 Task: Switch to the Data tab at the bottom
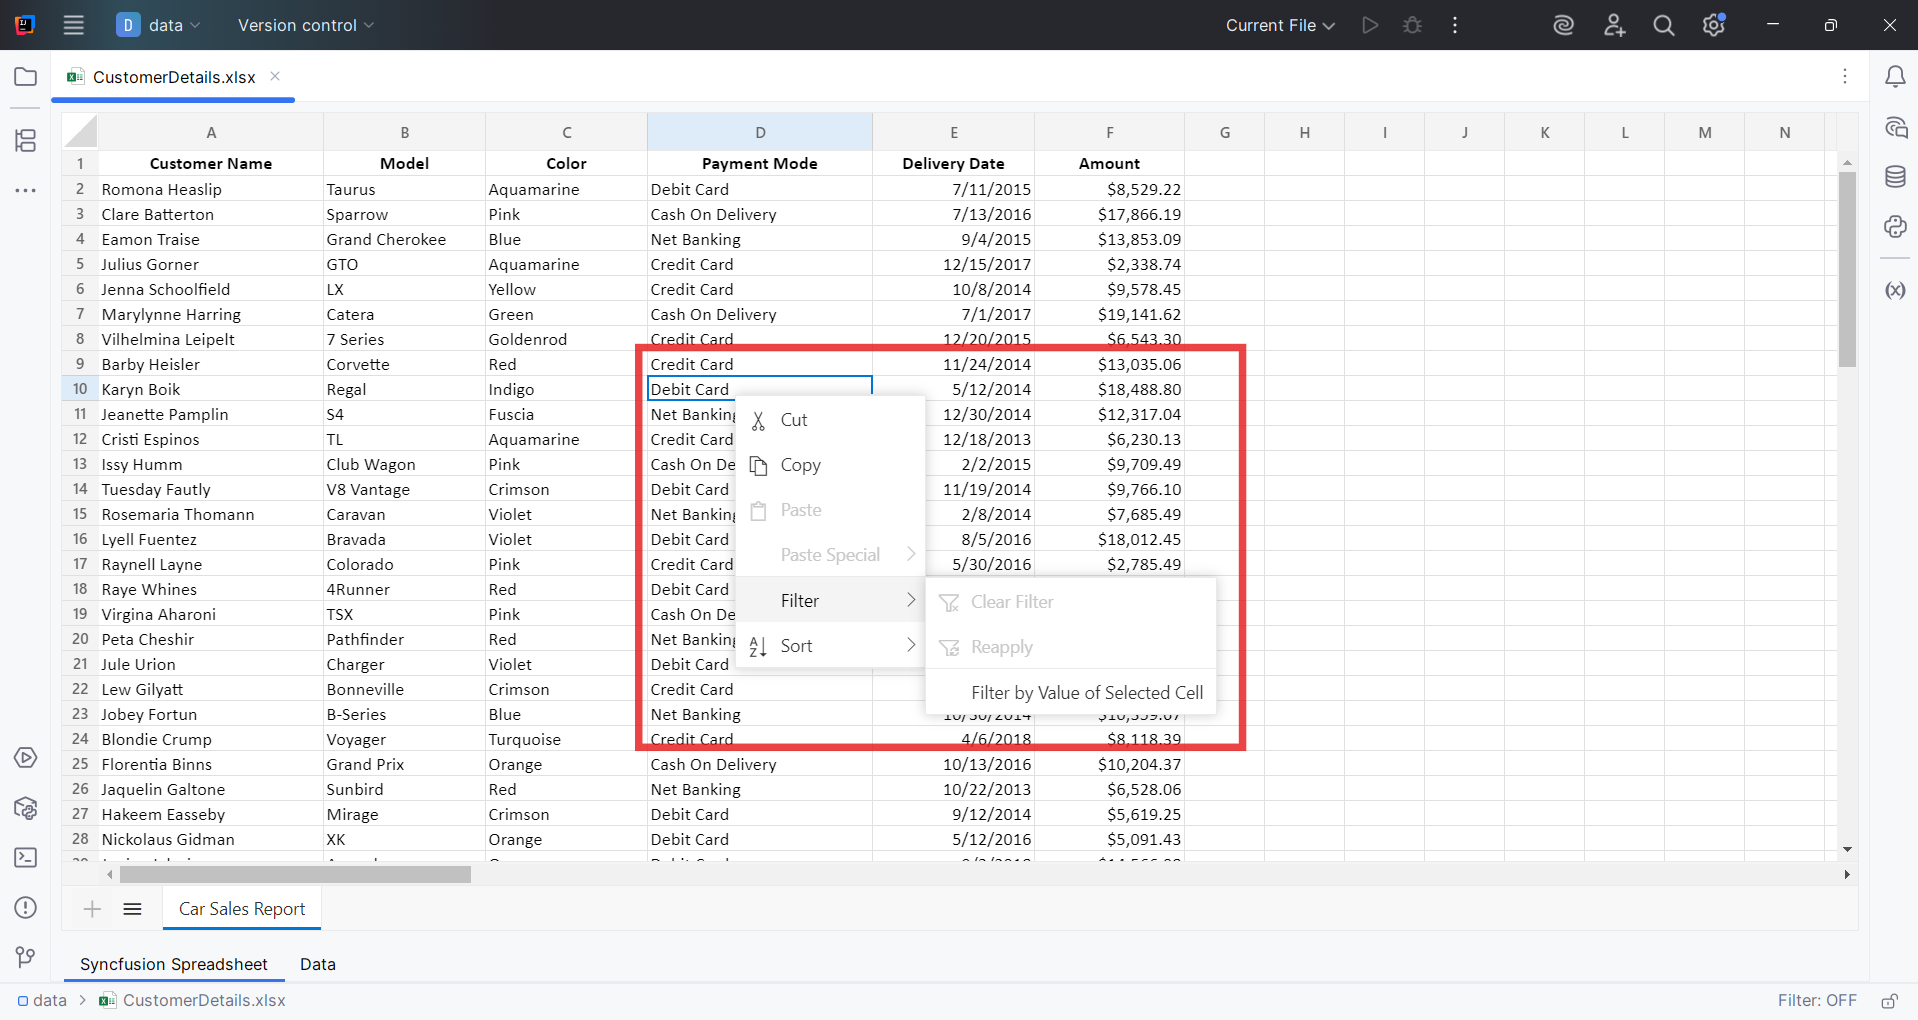pos(317,964)
